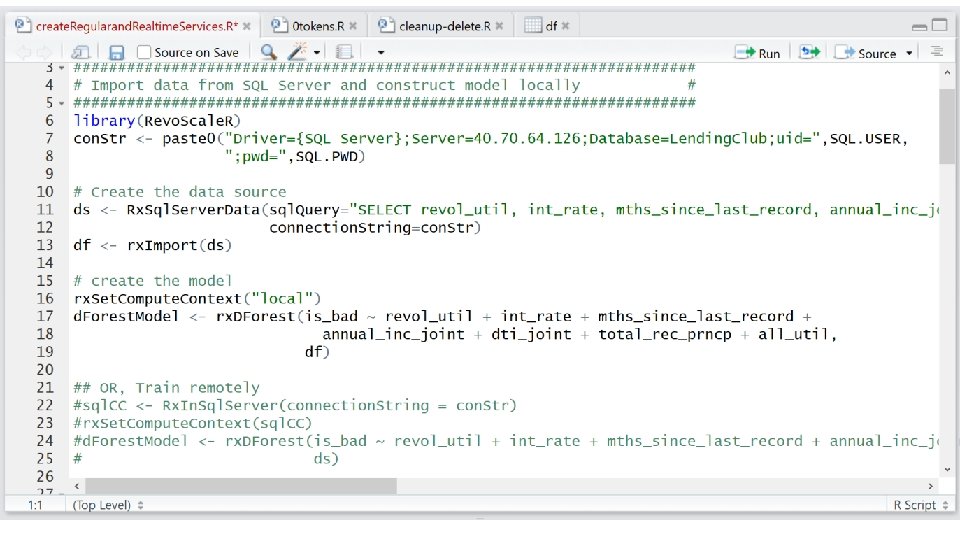Open the R Script file type selector
The height and width of the screenshot is (540, 960).
tap(920, 505)
